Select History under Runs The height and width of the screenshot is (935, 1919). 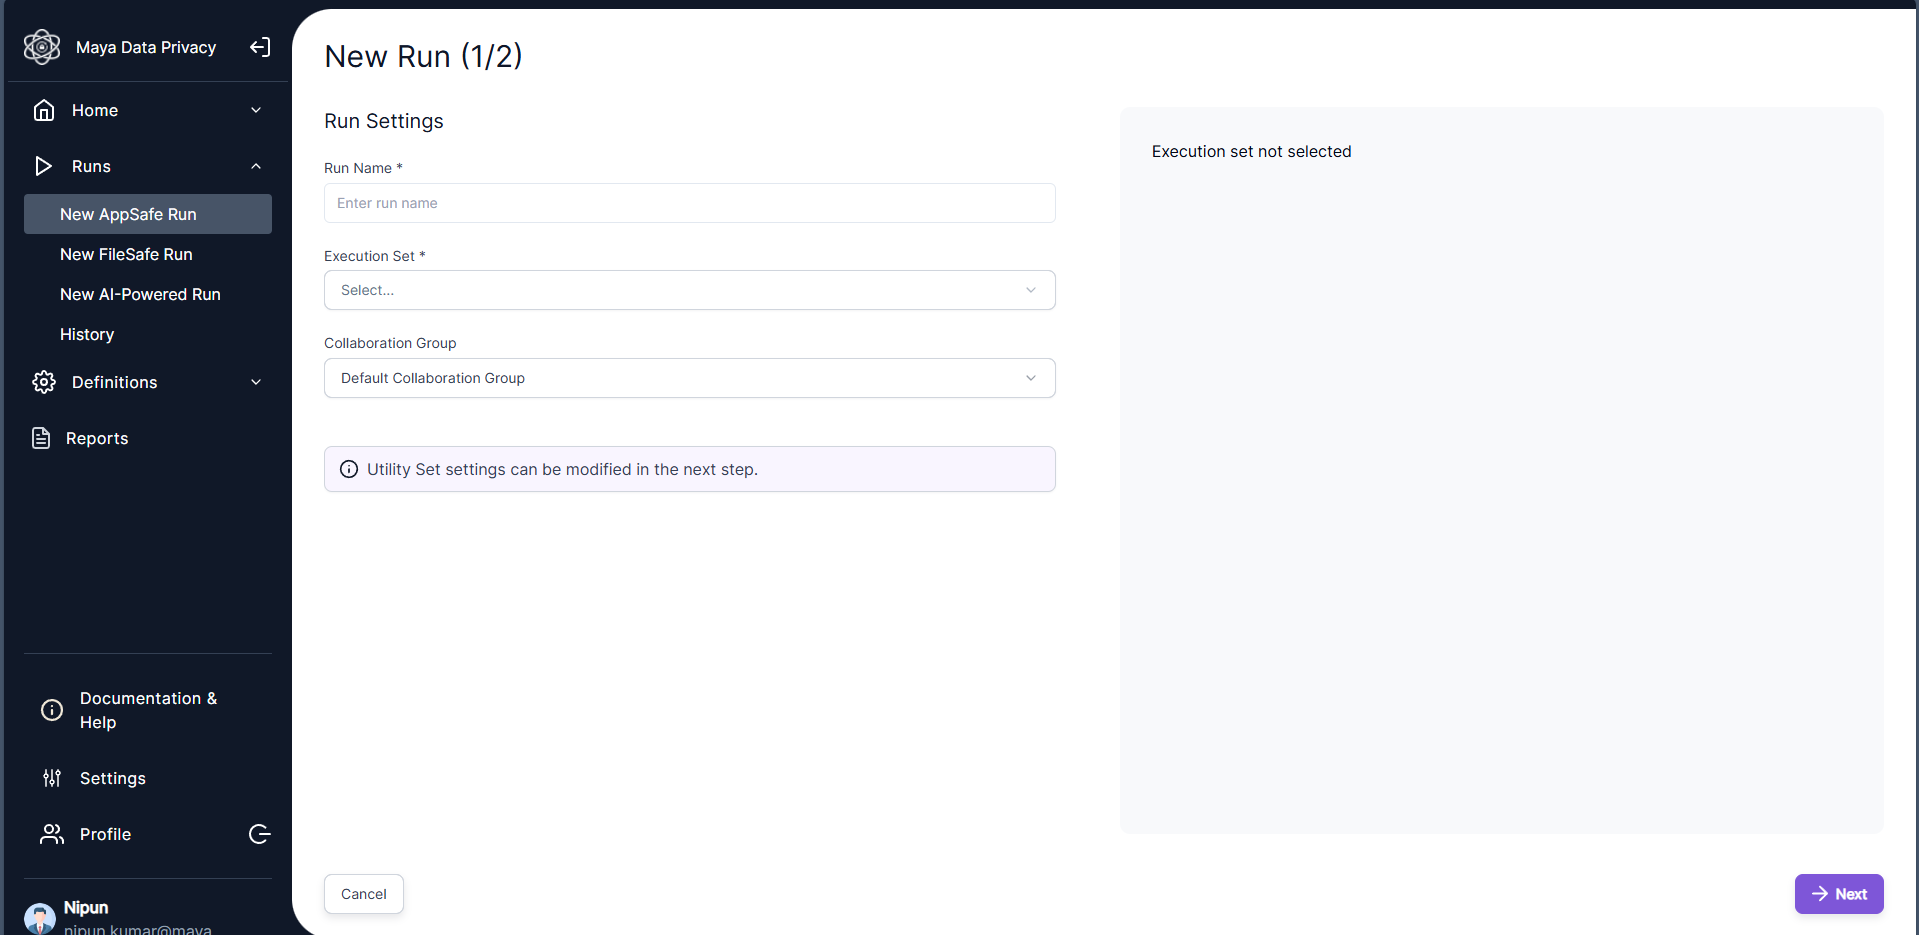(87, 334)
